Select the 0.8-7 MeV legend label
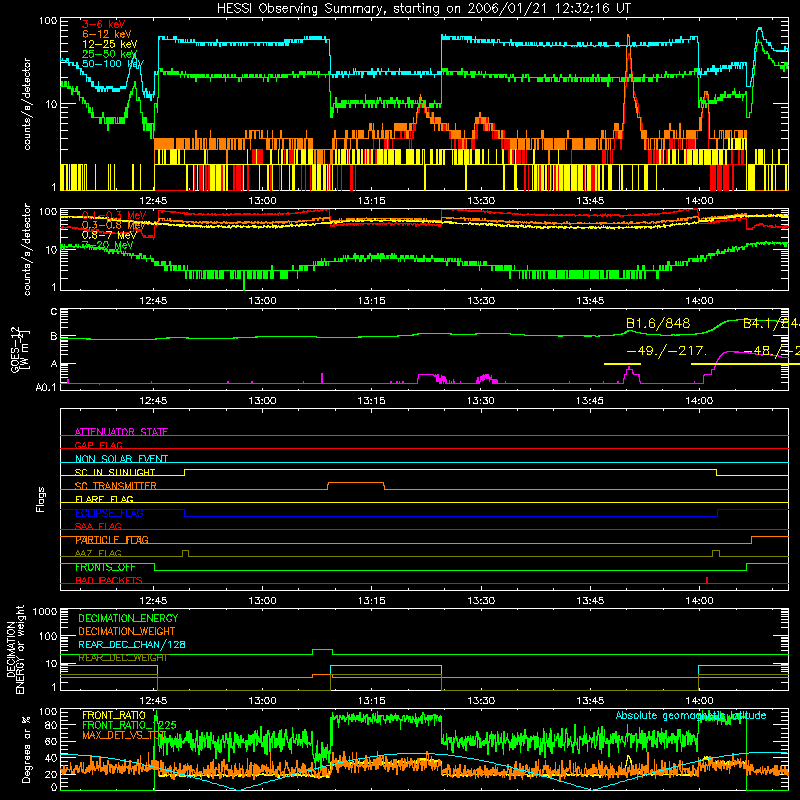This screenshot has height=800, width=800. [x=109, y=235]
